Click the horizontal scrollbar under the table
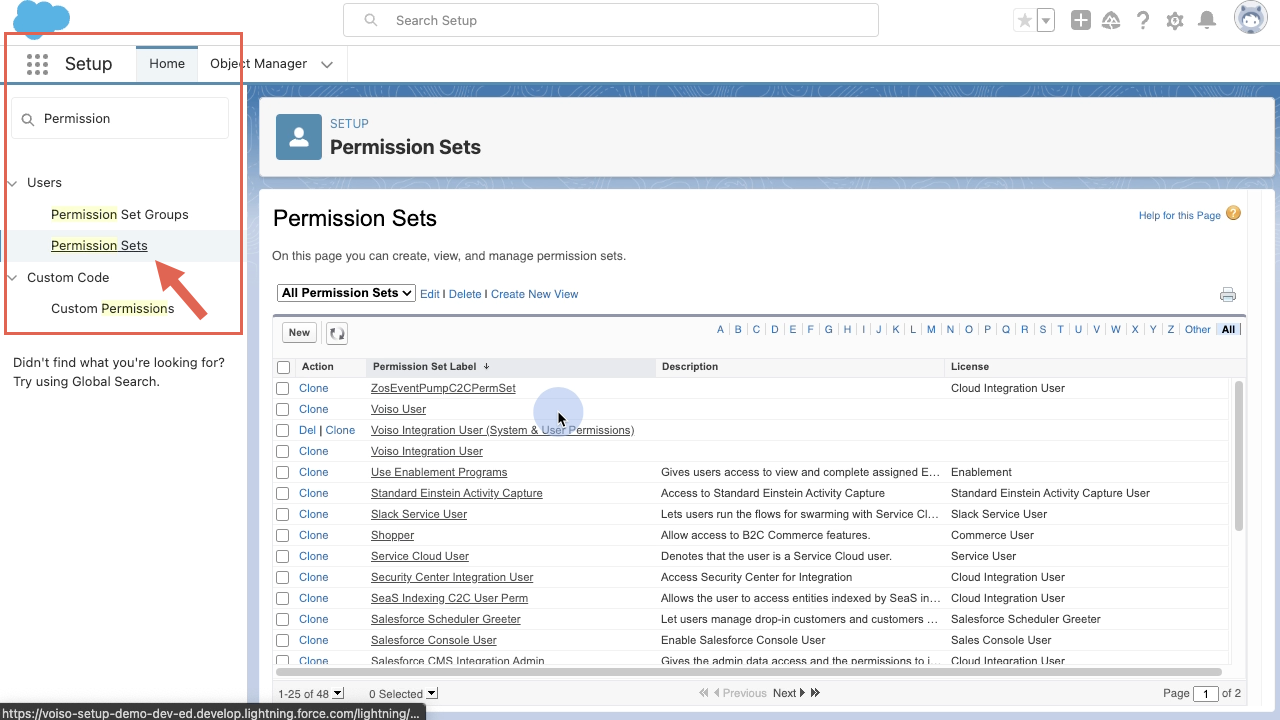 click(748, 672)
